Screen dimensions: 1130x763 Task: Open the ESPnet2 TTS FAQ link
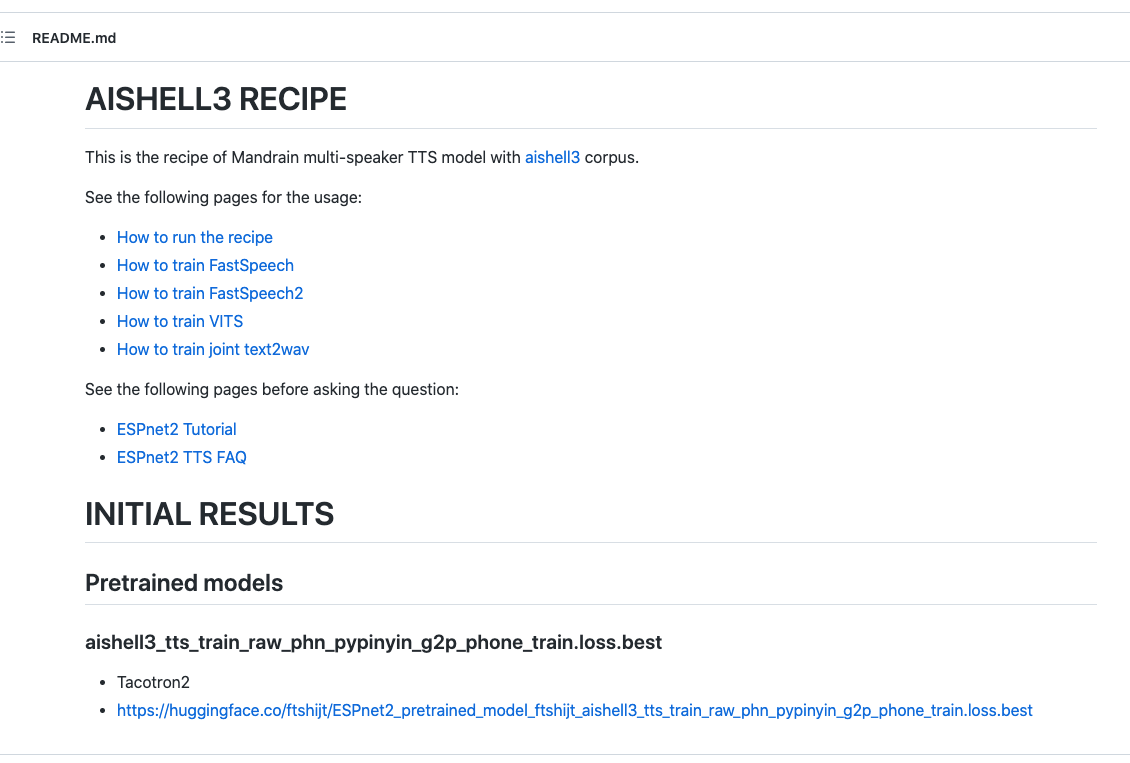(x=182, y=457)
